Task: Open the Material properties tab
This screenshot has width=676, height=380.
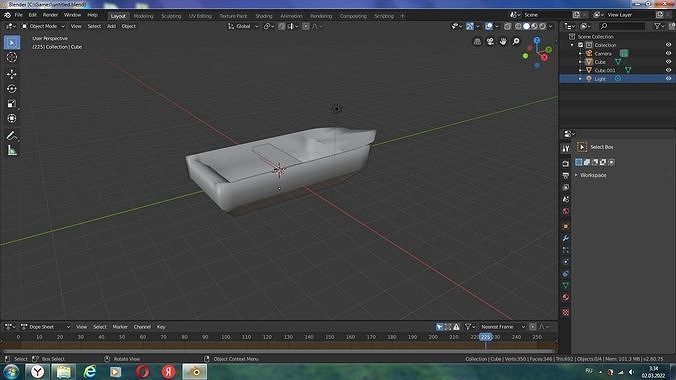Action: click(x=566, y=297)
